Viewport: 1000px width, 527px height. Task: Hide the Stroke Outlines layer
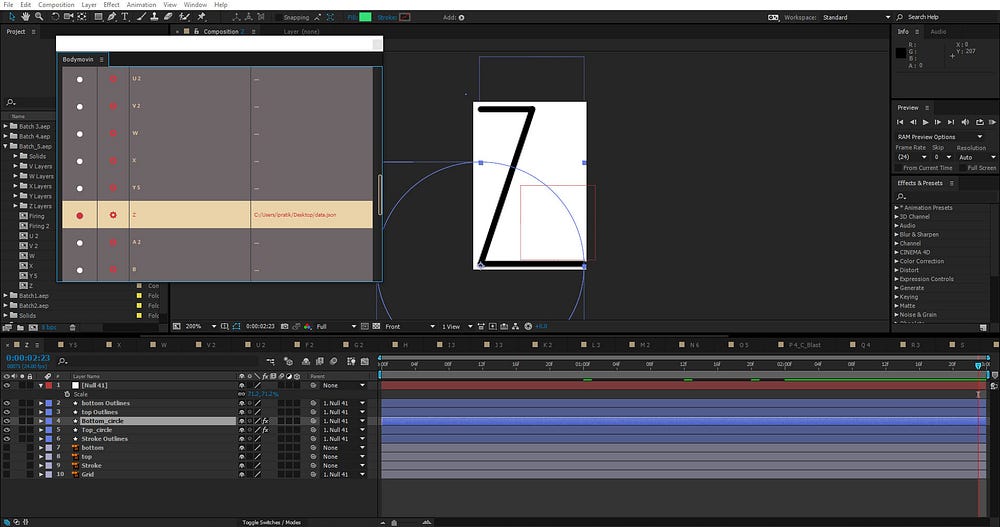pos(7,439)
